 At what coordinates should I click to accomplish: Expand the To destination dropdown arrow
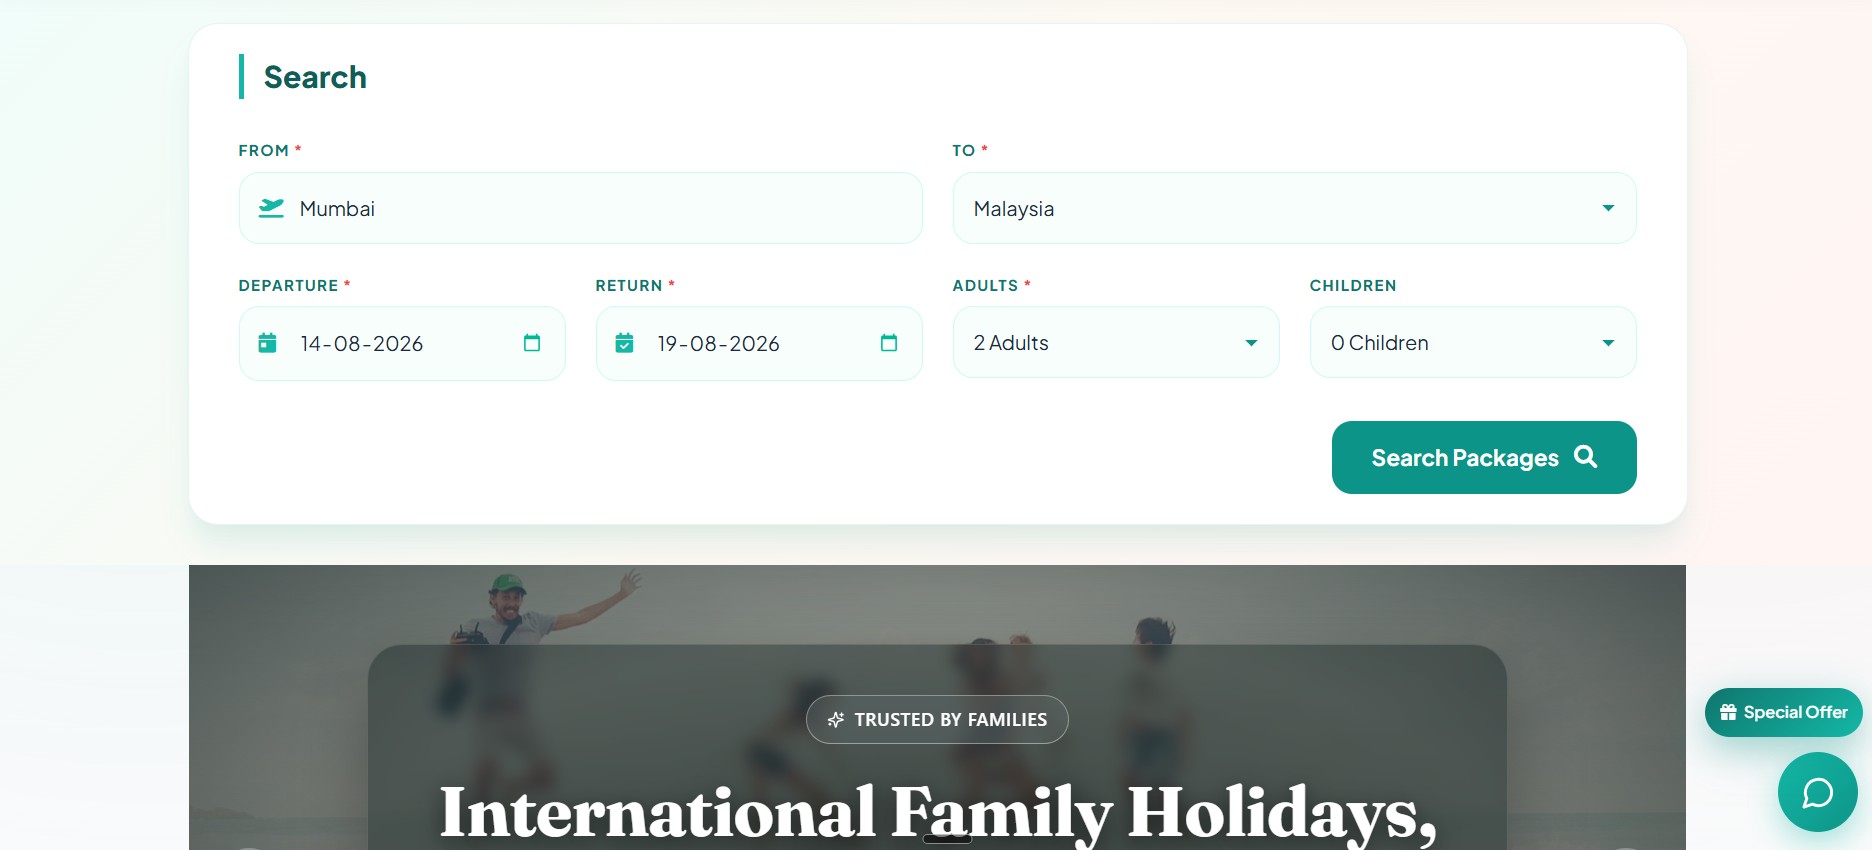point(1608,208)
